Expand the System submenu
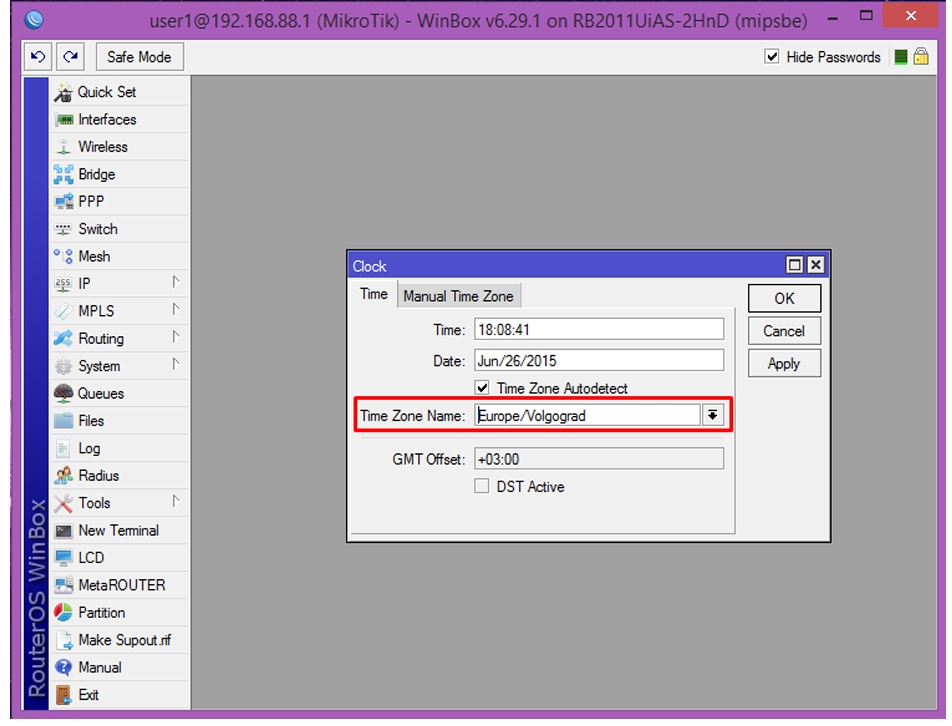This screenshot has height=726, width=952. point(175,365)
